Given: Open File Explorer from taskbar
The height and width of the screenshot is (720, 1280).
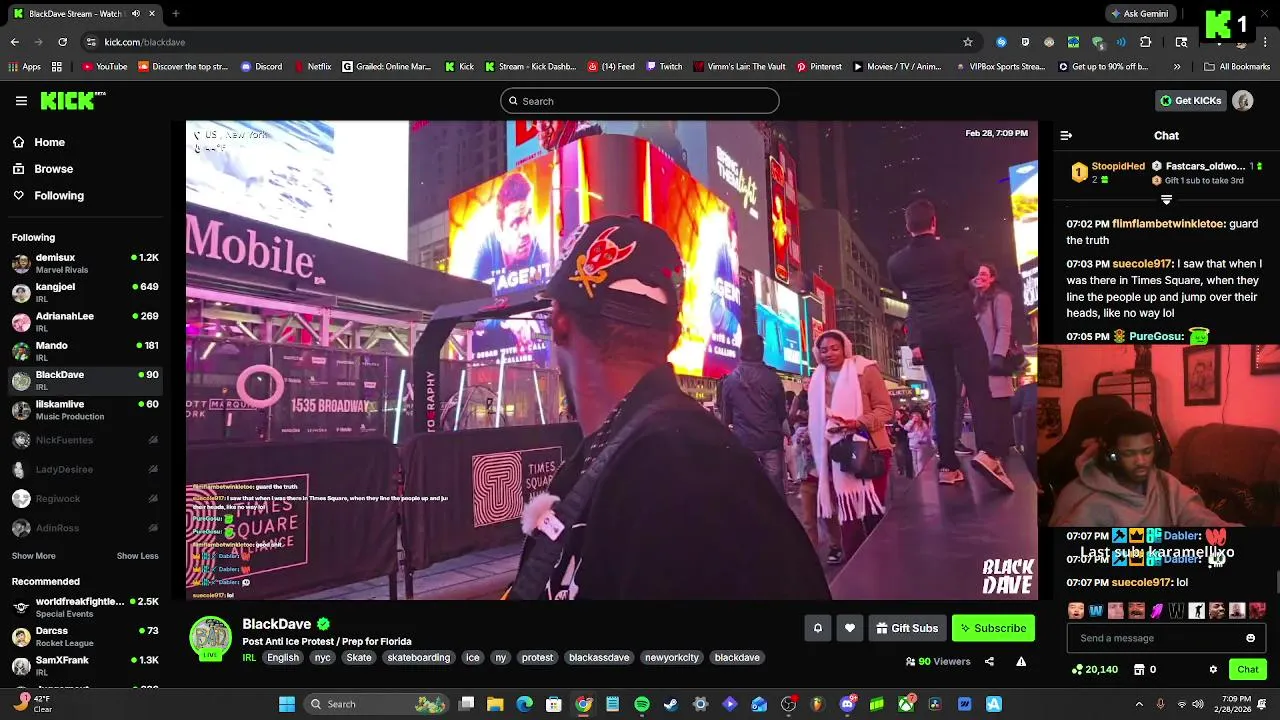Looking at the screenshot, I should [x=495, y=704].
